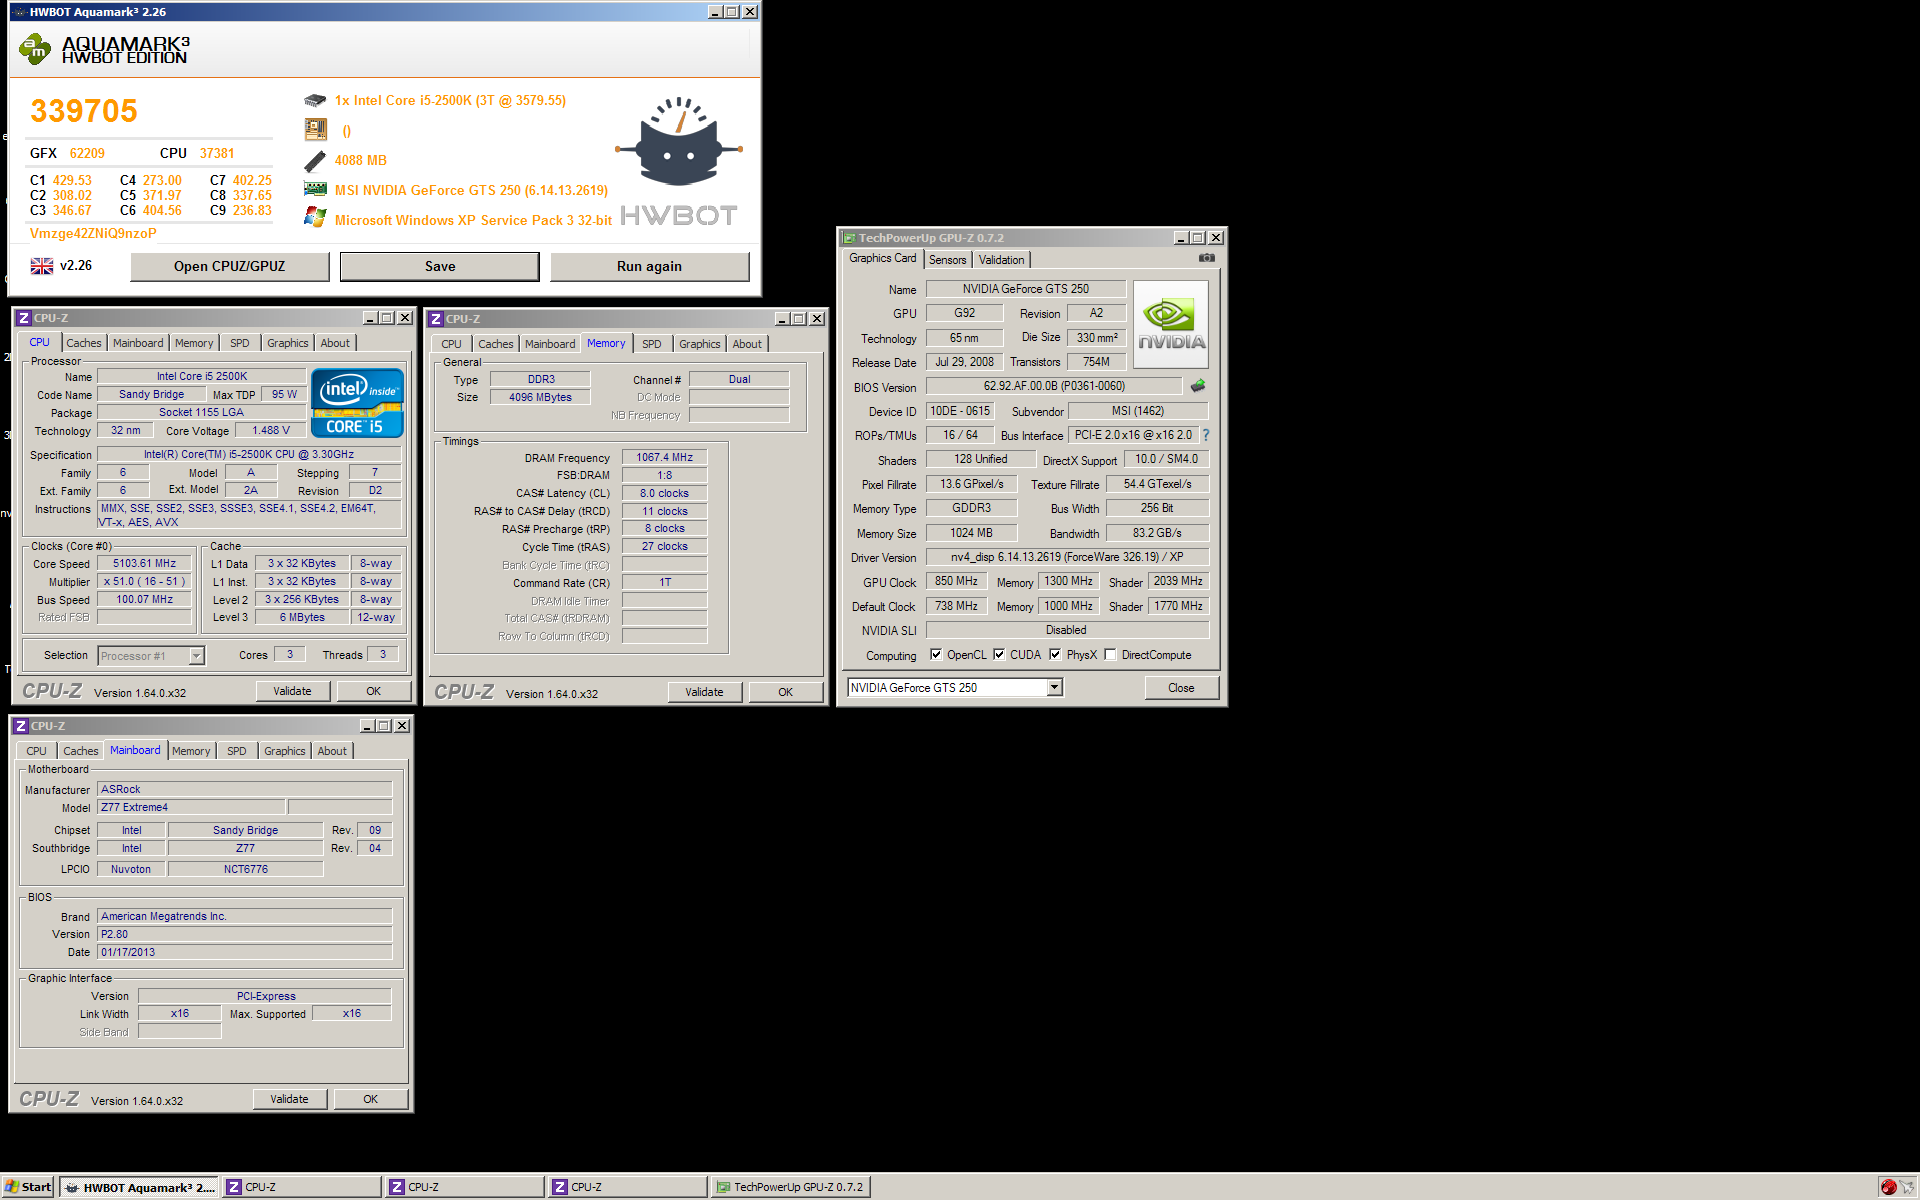
Task: Toggle the OpenCL checkbox in GPU-Z
Action: point(936,655)
